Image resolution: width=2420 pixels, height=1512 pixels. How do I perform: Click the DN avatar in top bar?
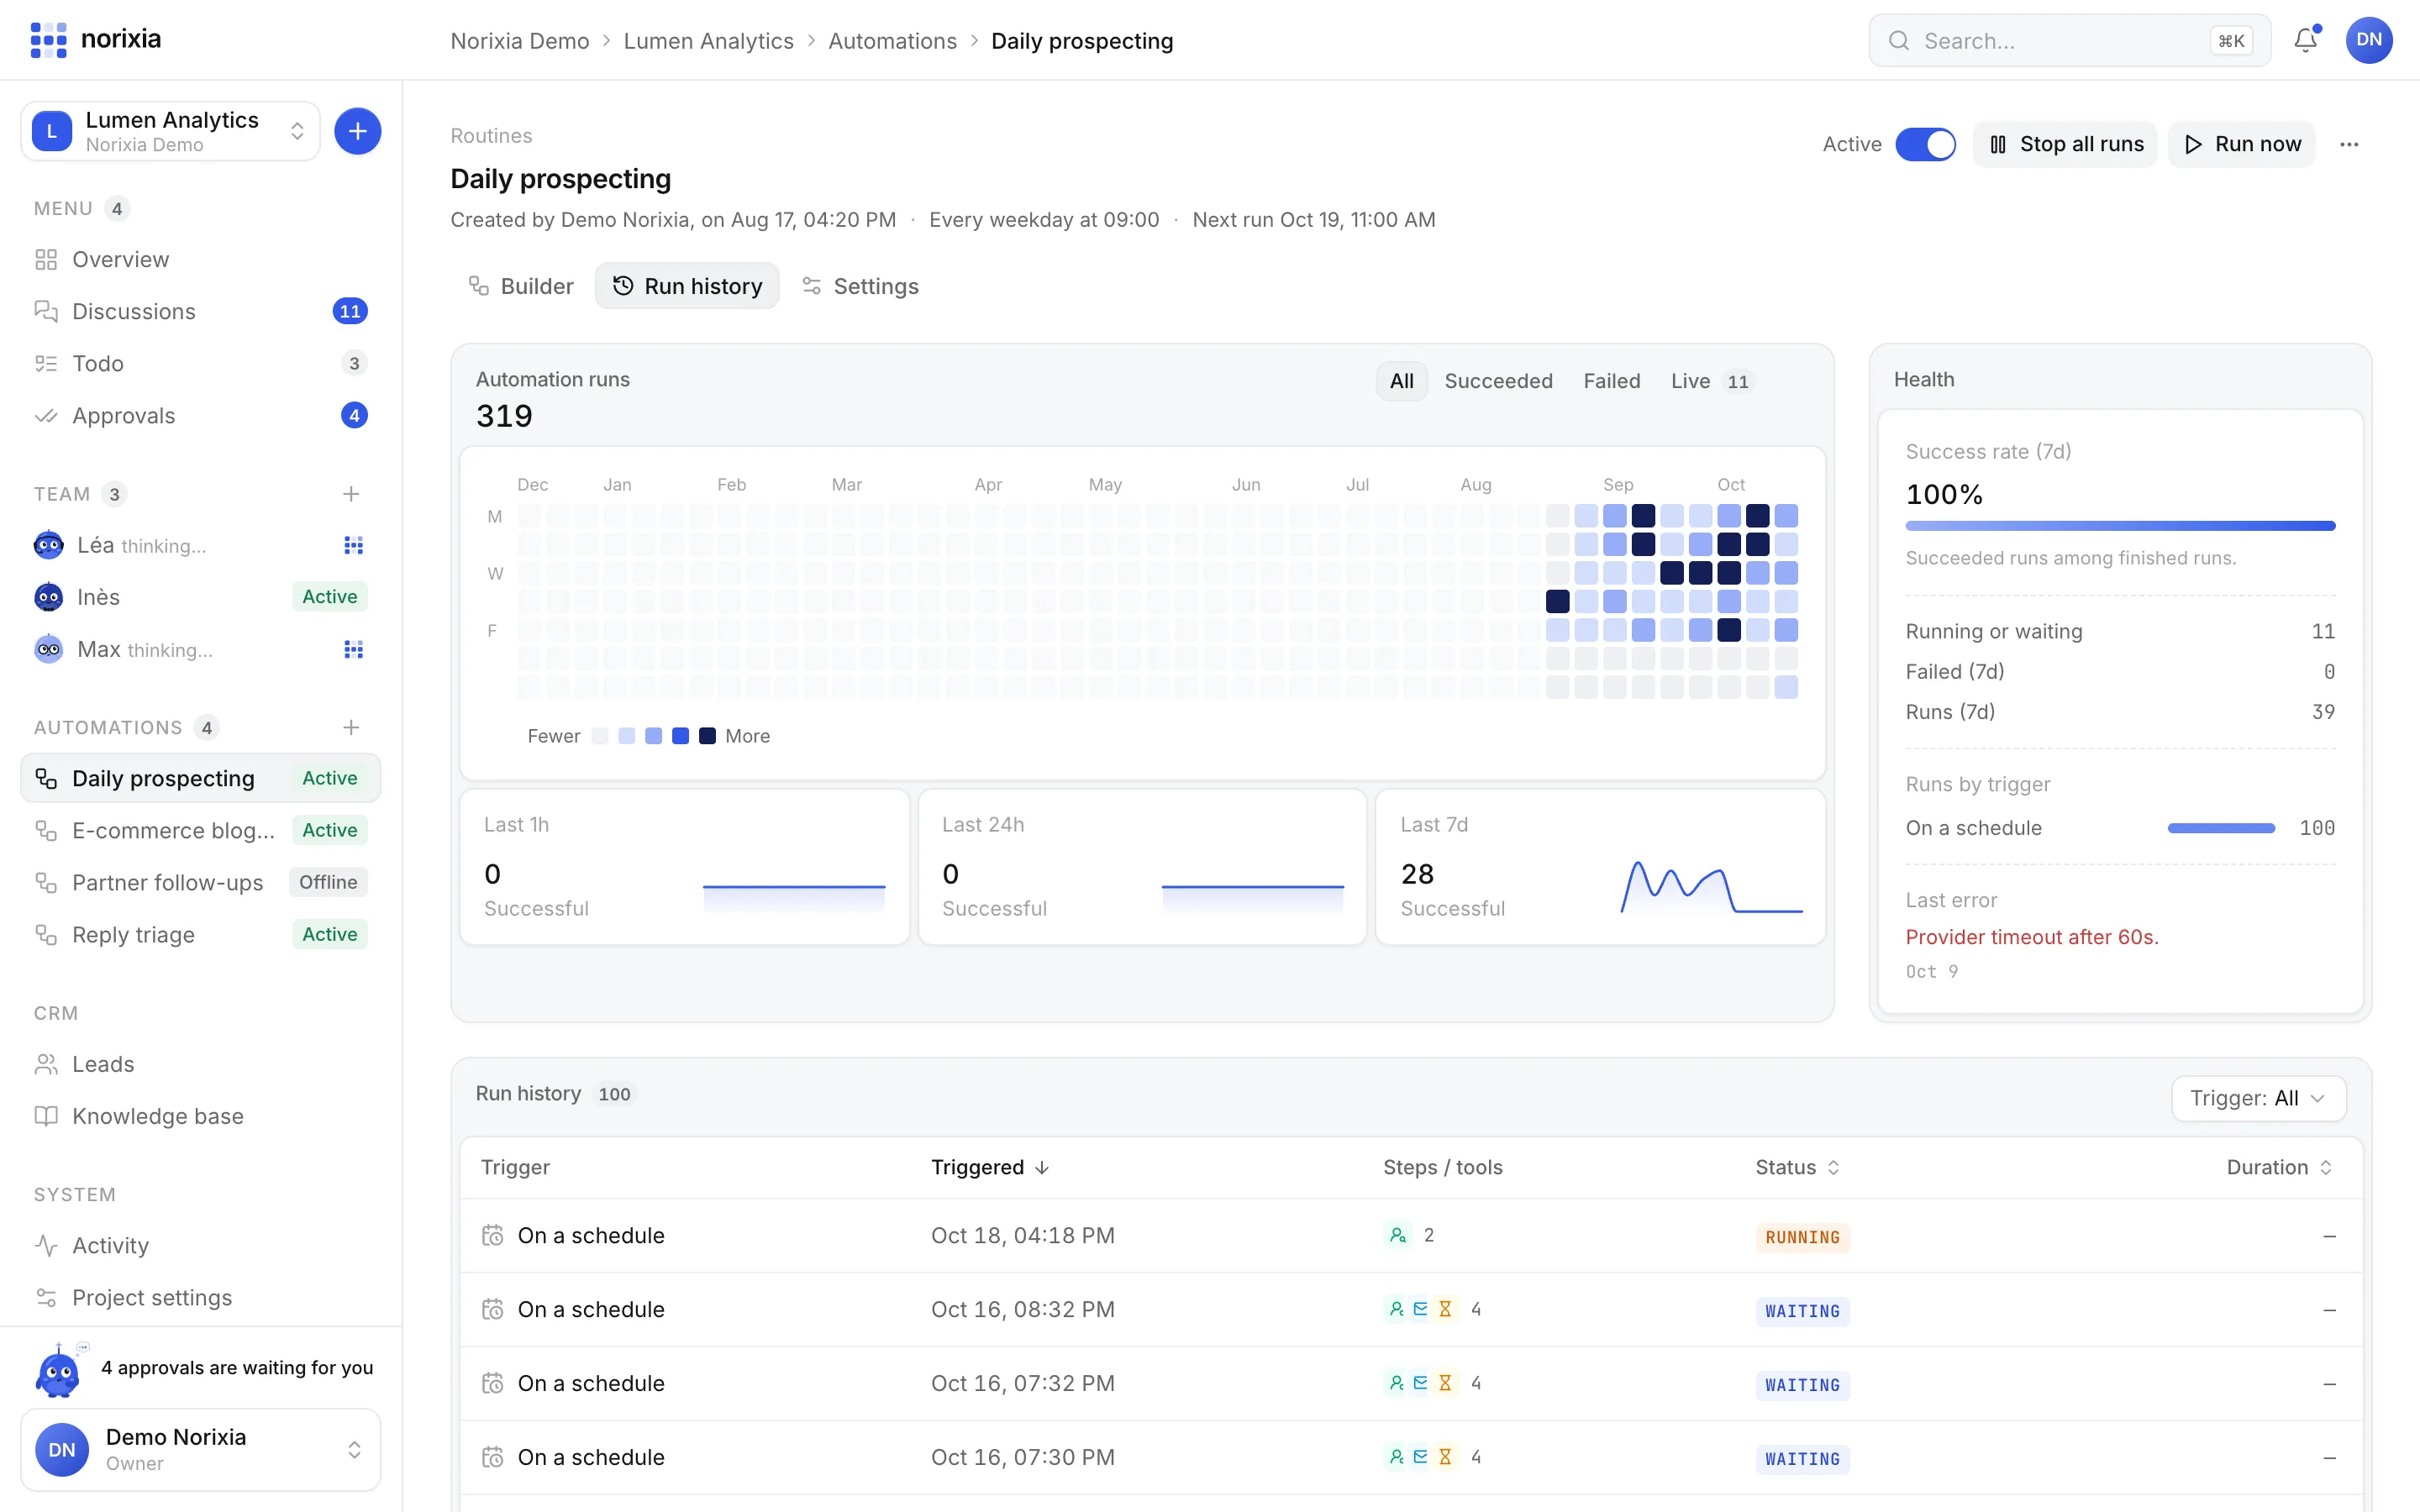(x=2368, y=40)
